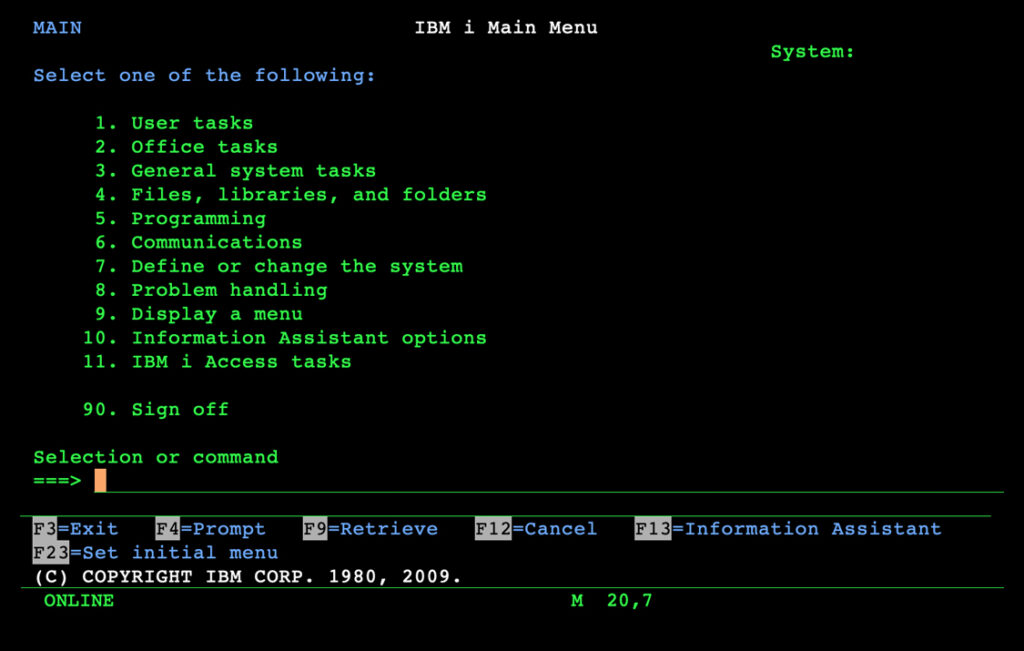Choose Display a menu option
Image resolution: width=1024 pixels, height=651 pixels.
point(216,314)
